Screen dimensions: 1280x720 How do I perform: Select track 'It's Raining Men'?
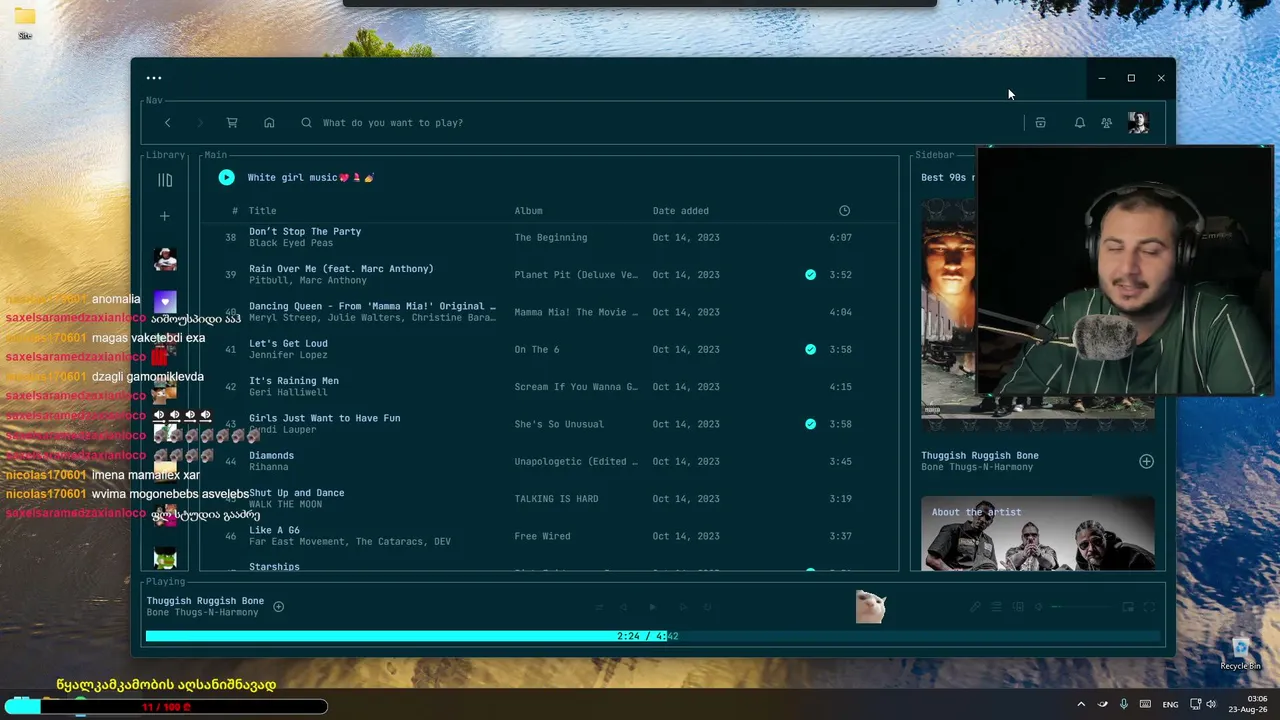[x=294, y=381]
